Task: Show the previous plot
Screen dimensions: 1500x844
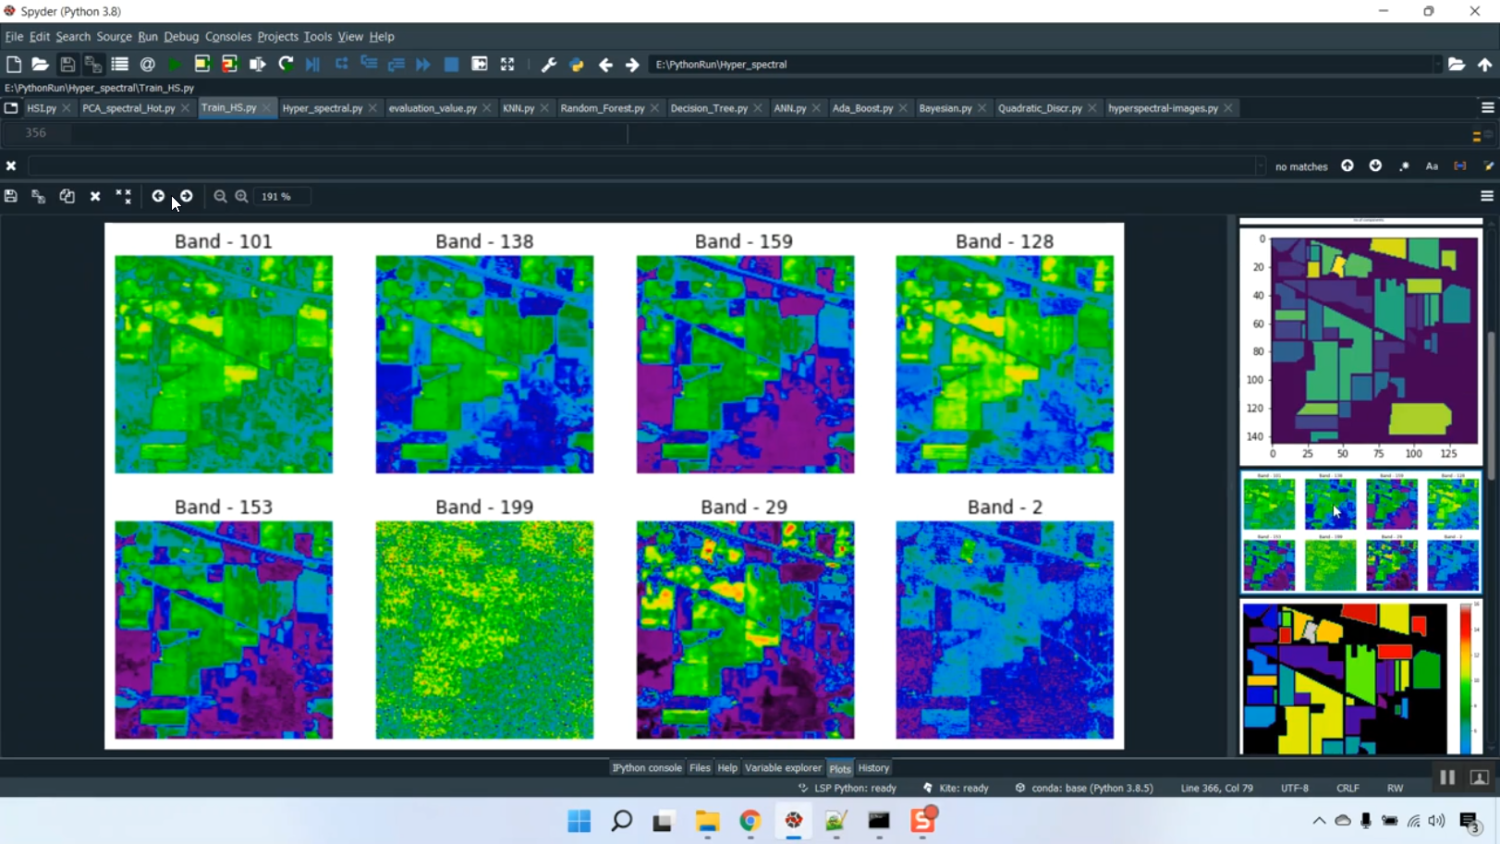Action: [158, 196]
